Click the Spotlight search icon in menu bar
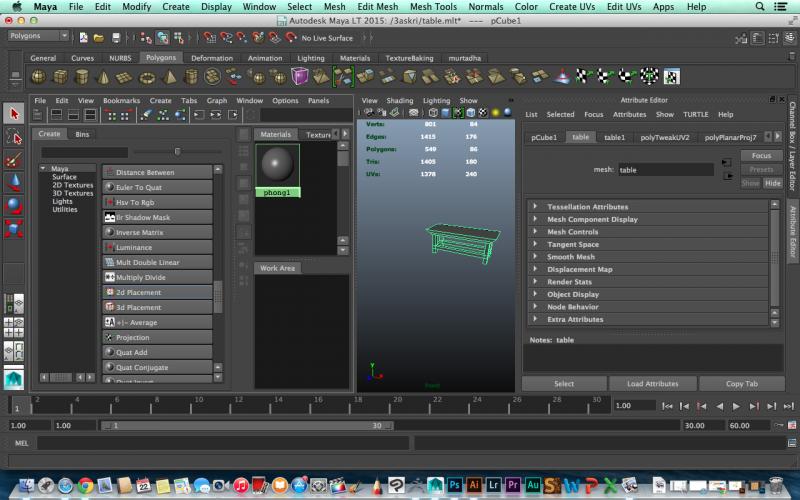 (760, 7)
